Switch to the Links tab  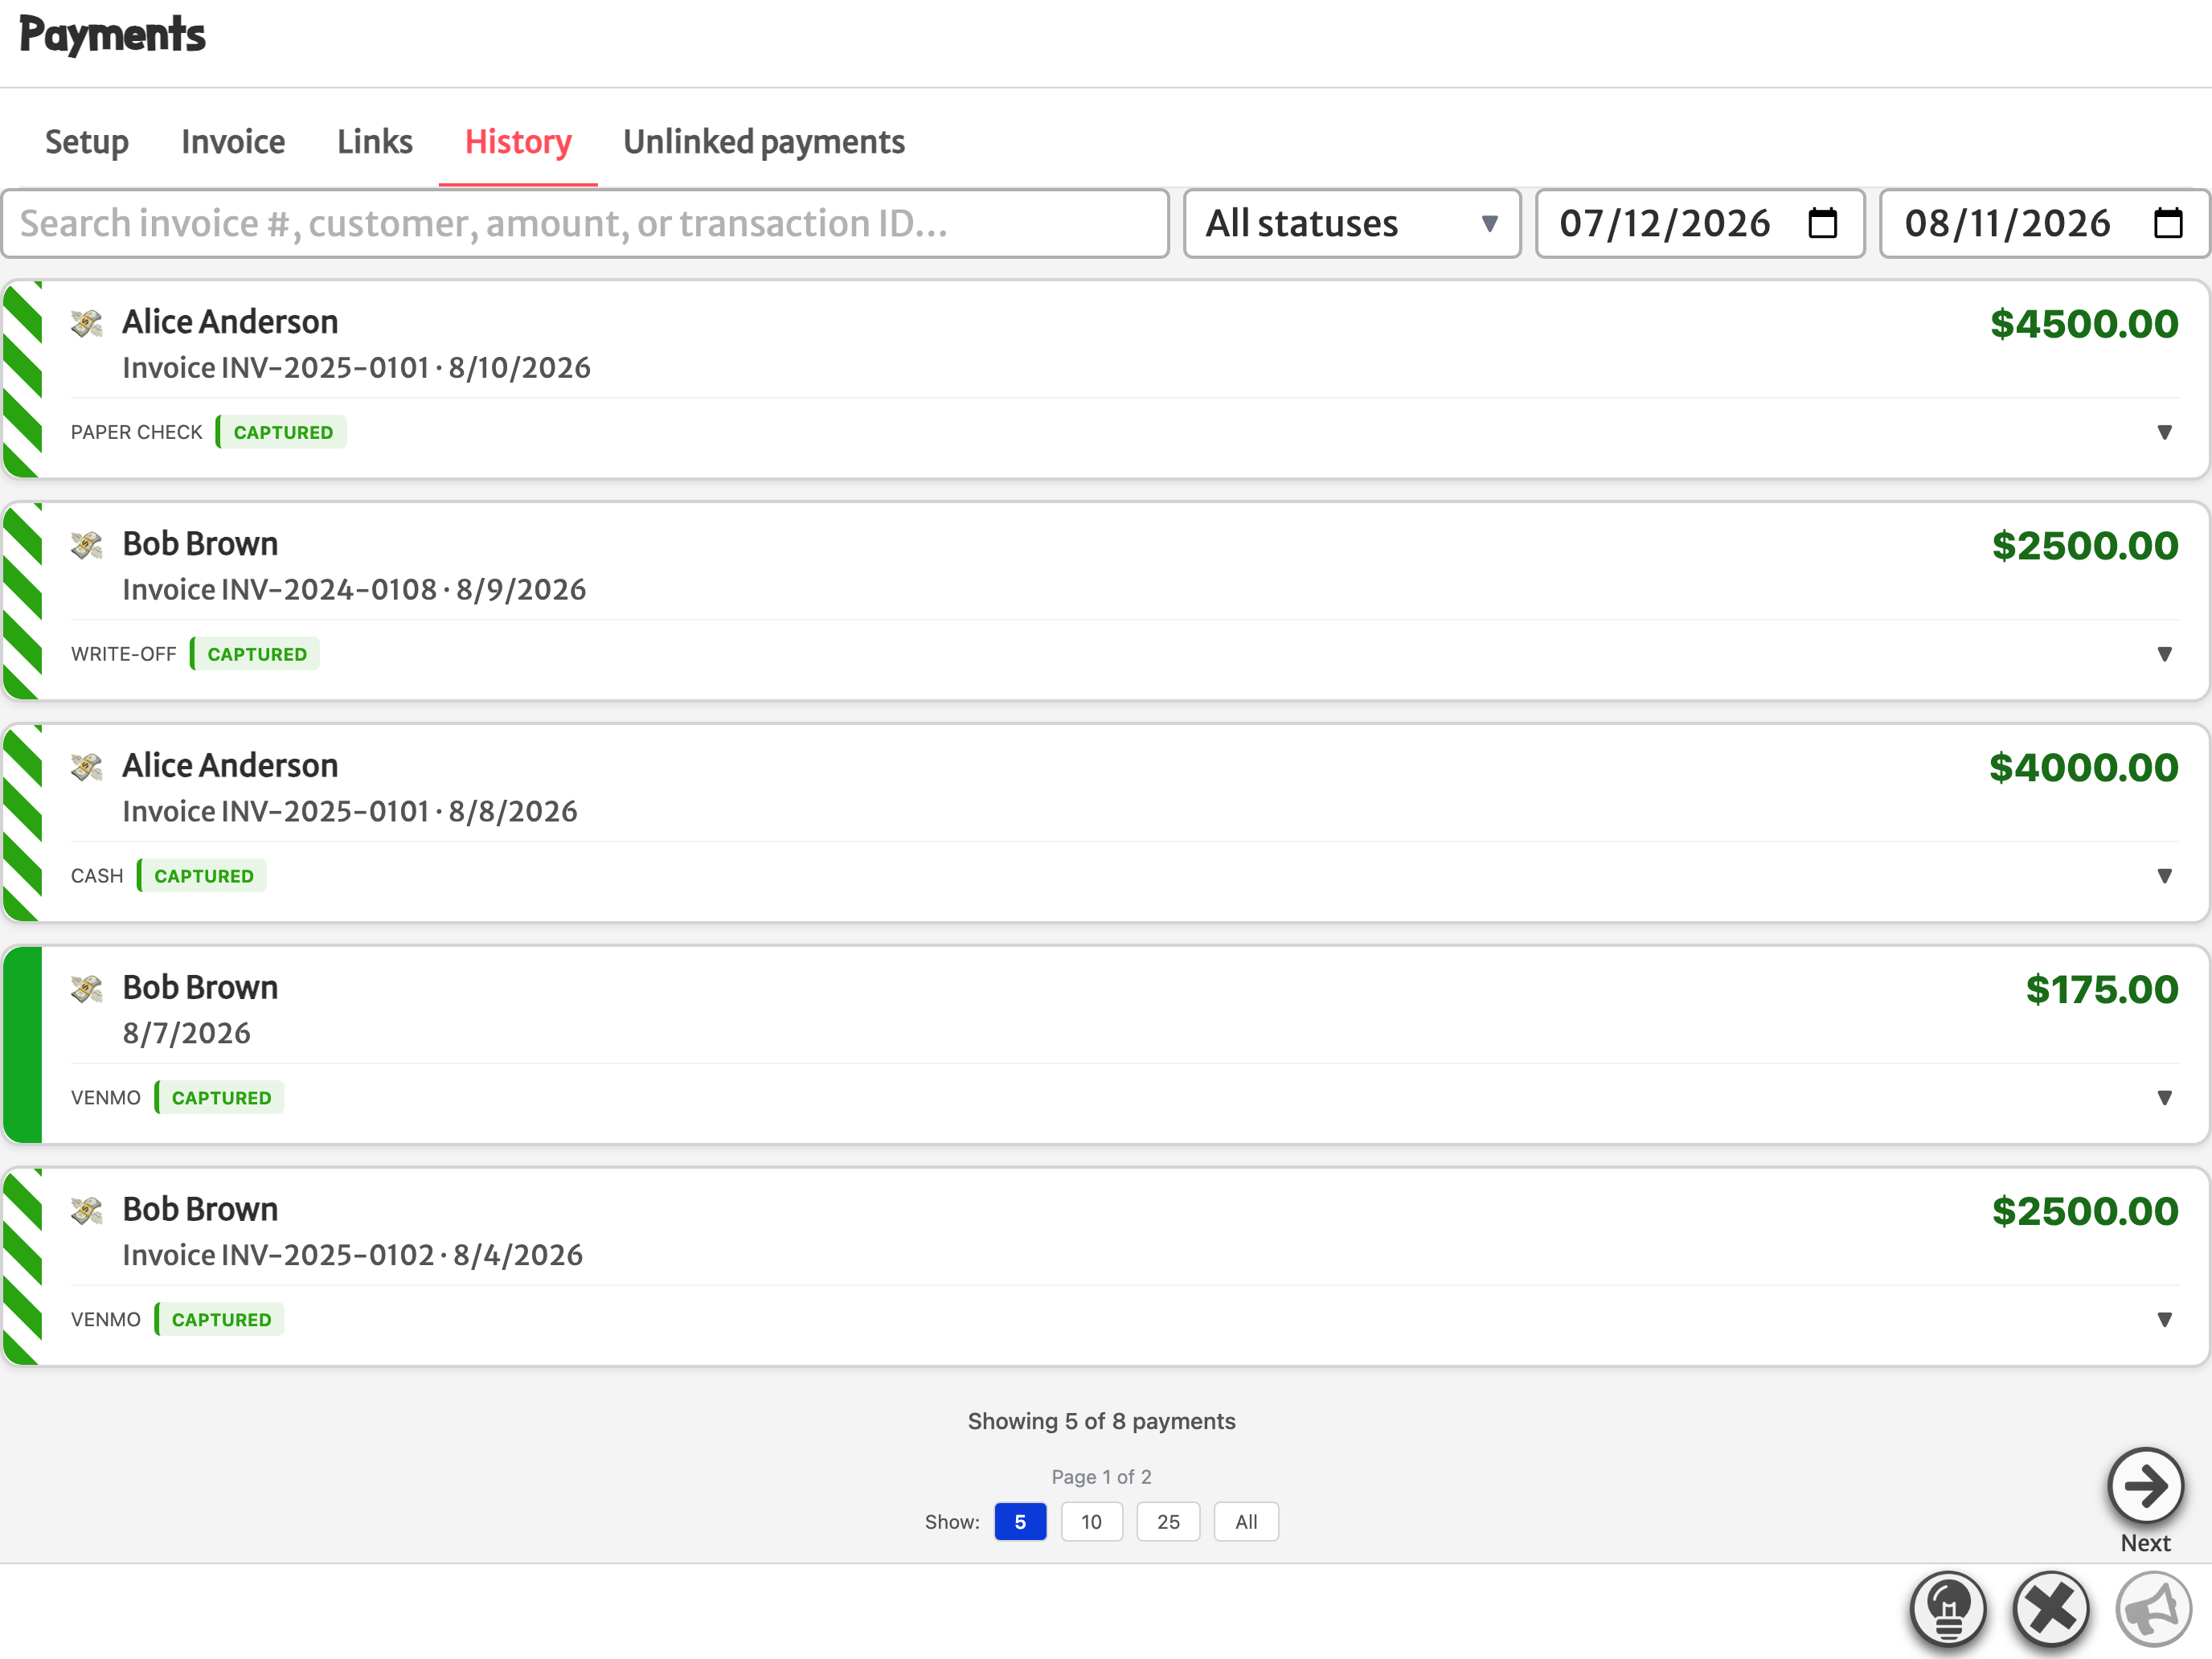click(375, 142)
